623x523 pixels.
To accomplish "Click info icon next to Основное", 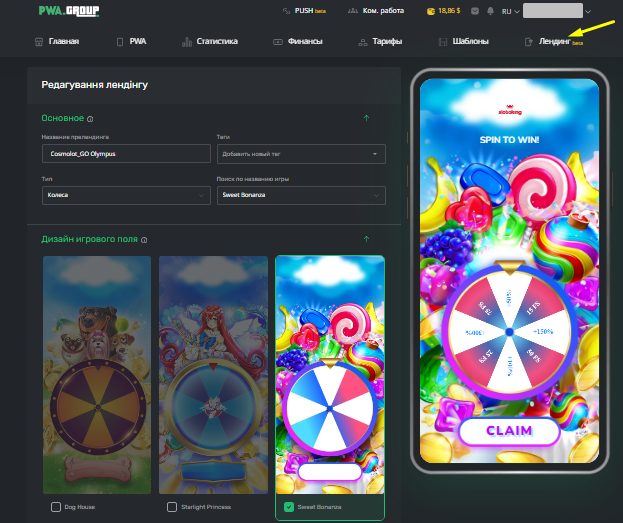I will (x=90, y=119).
